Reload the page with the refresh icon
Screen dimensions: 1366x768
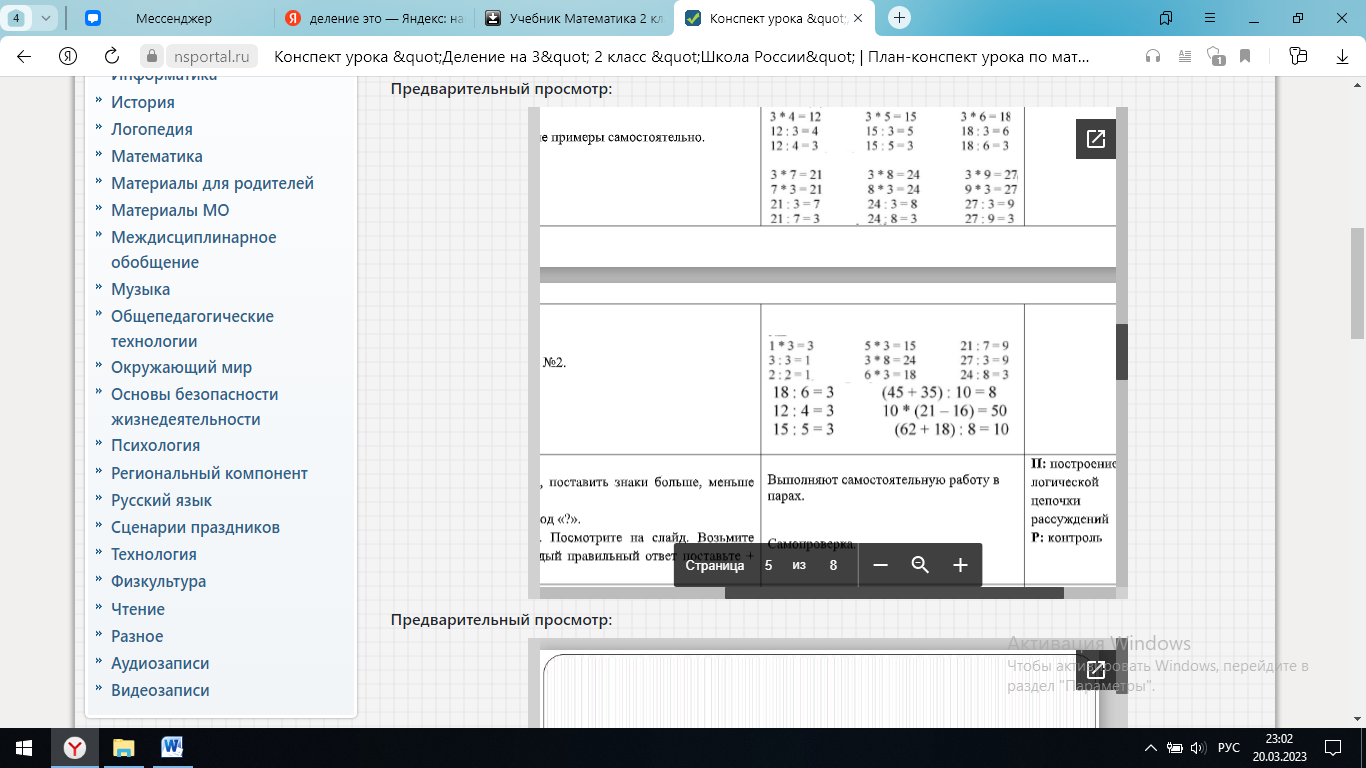pos(112,56)
